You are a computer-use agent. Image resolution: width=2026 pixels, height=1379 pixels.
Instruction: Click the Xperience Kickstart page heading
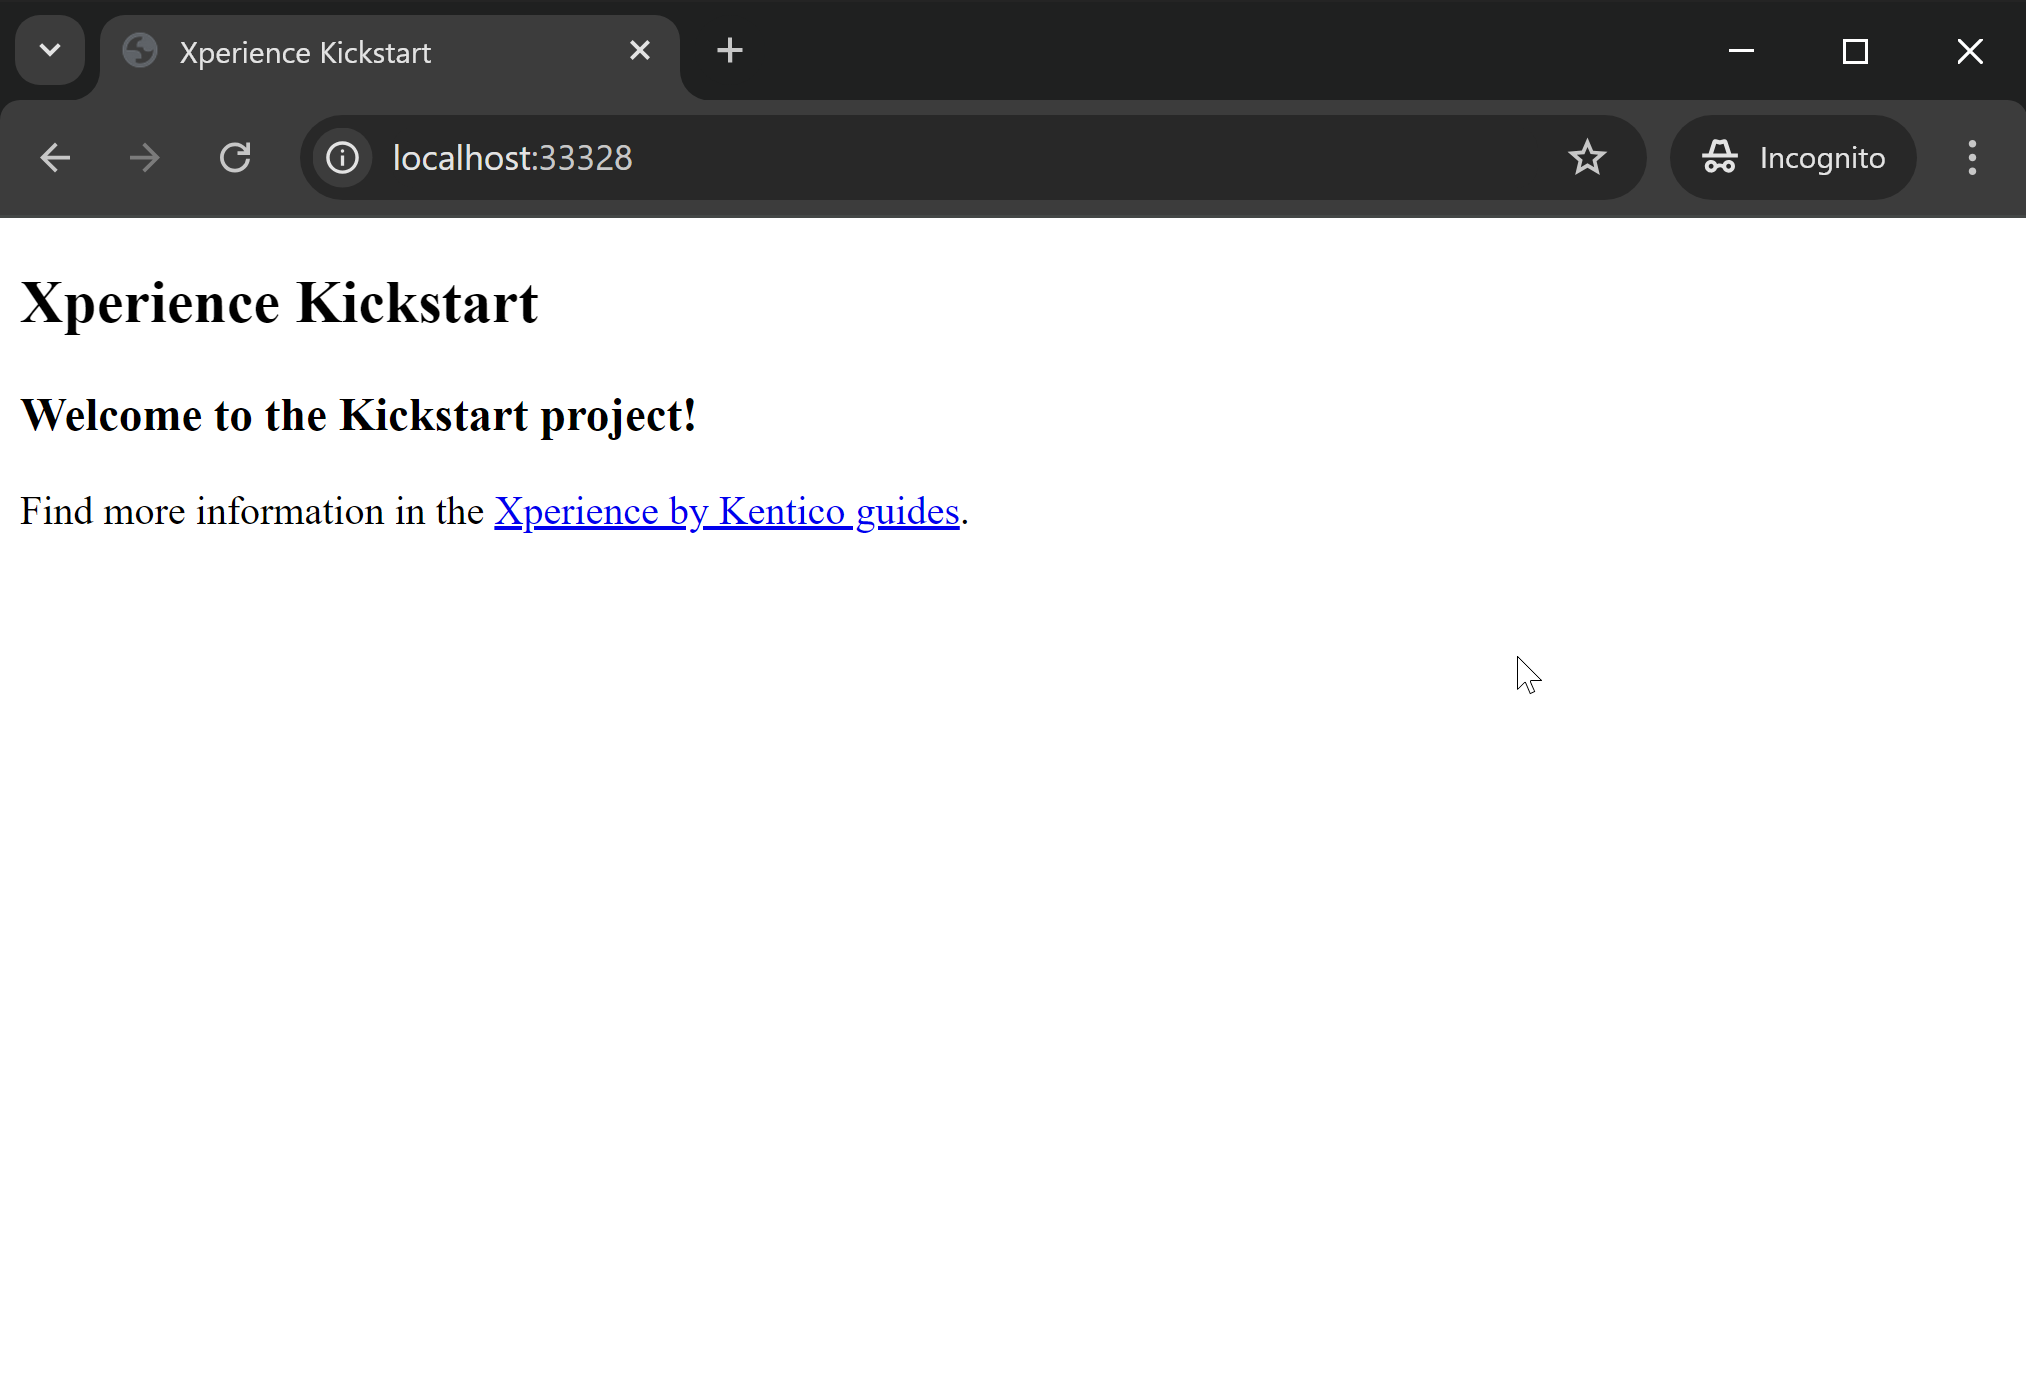(x=279, y=304)
